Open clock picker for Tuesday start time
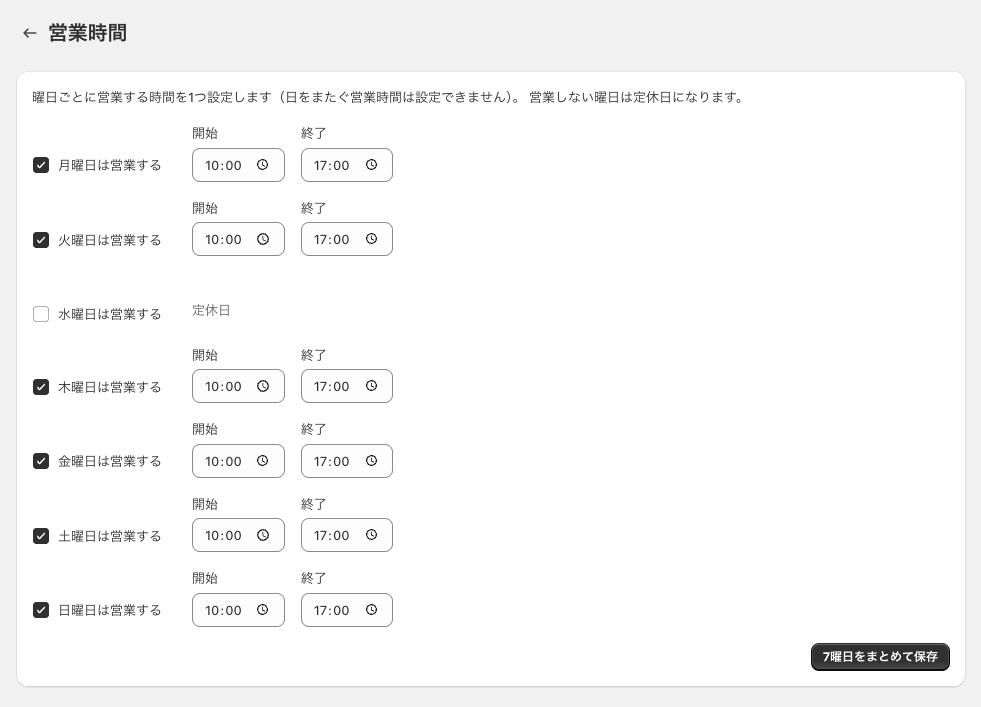The image size is (981, 707). click(x=263, y=239)
